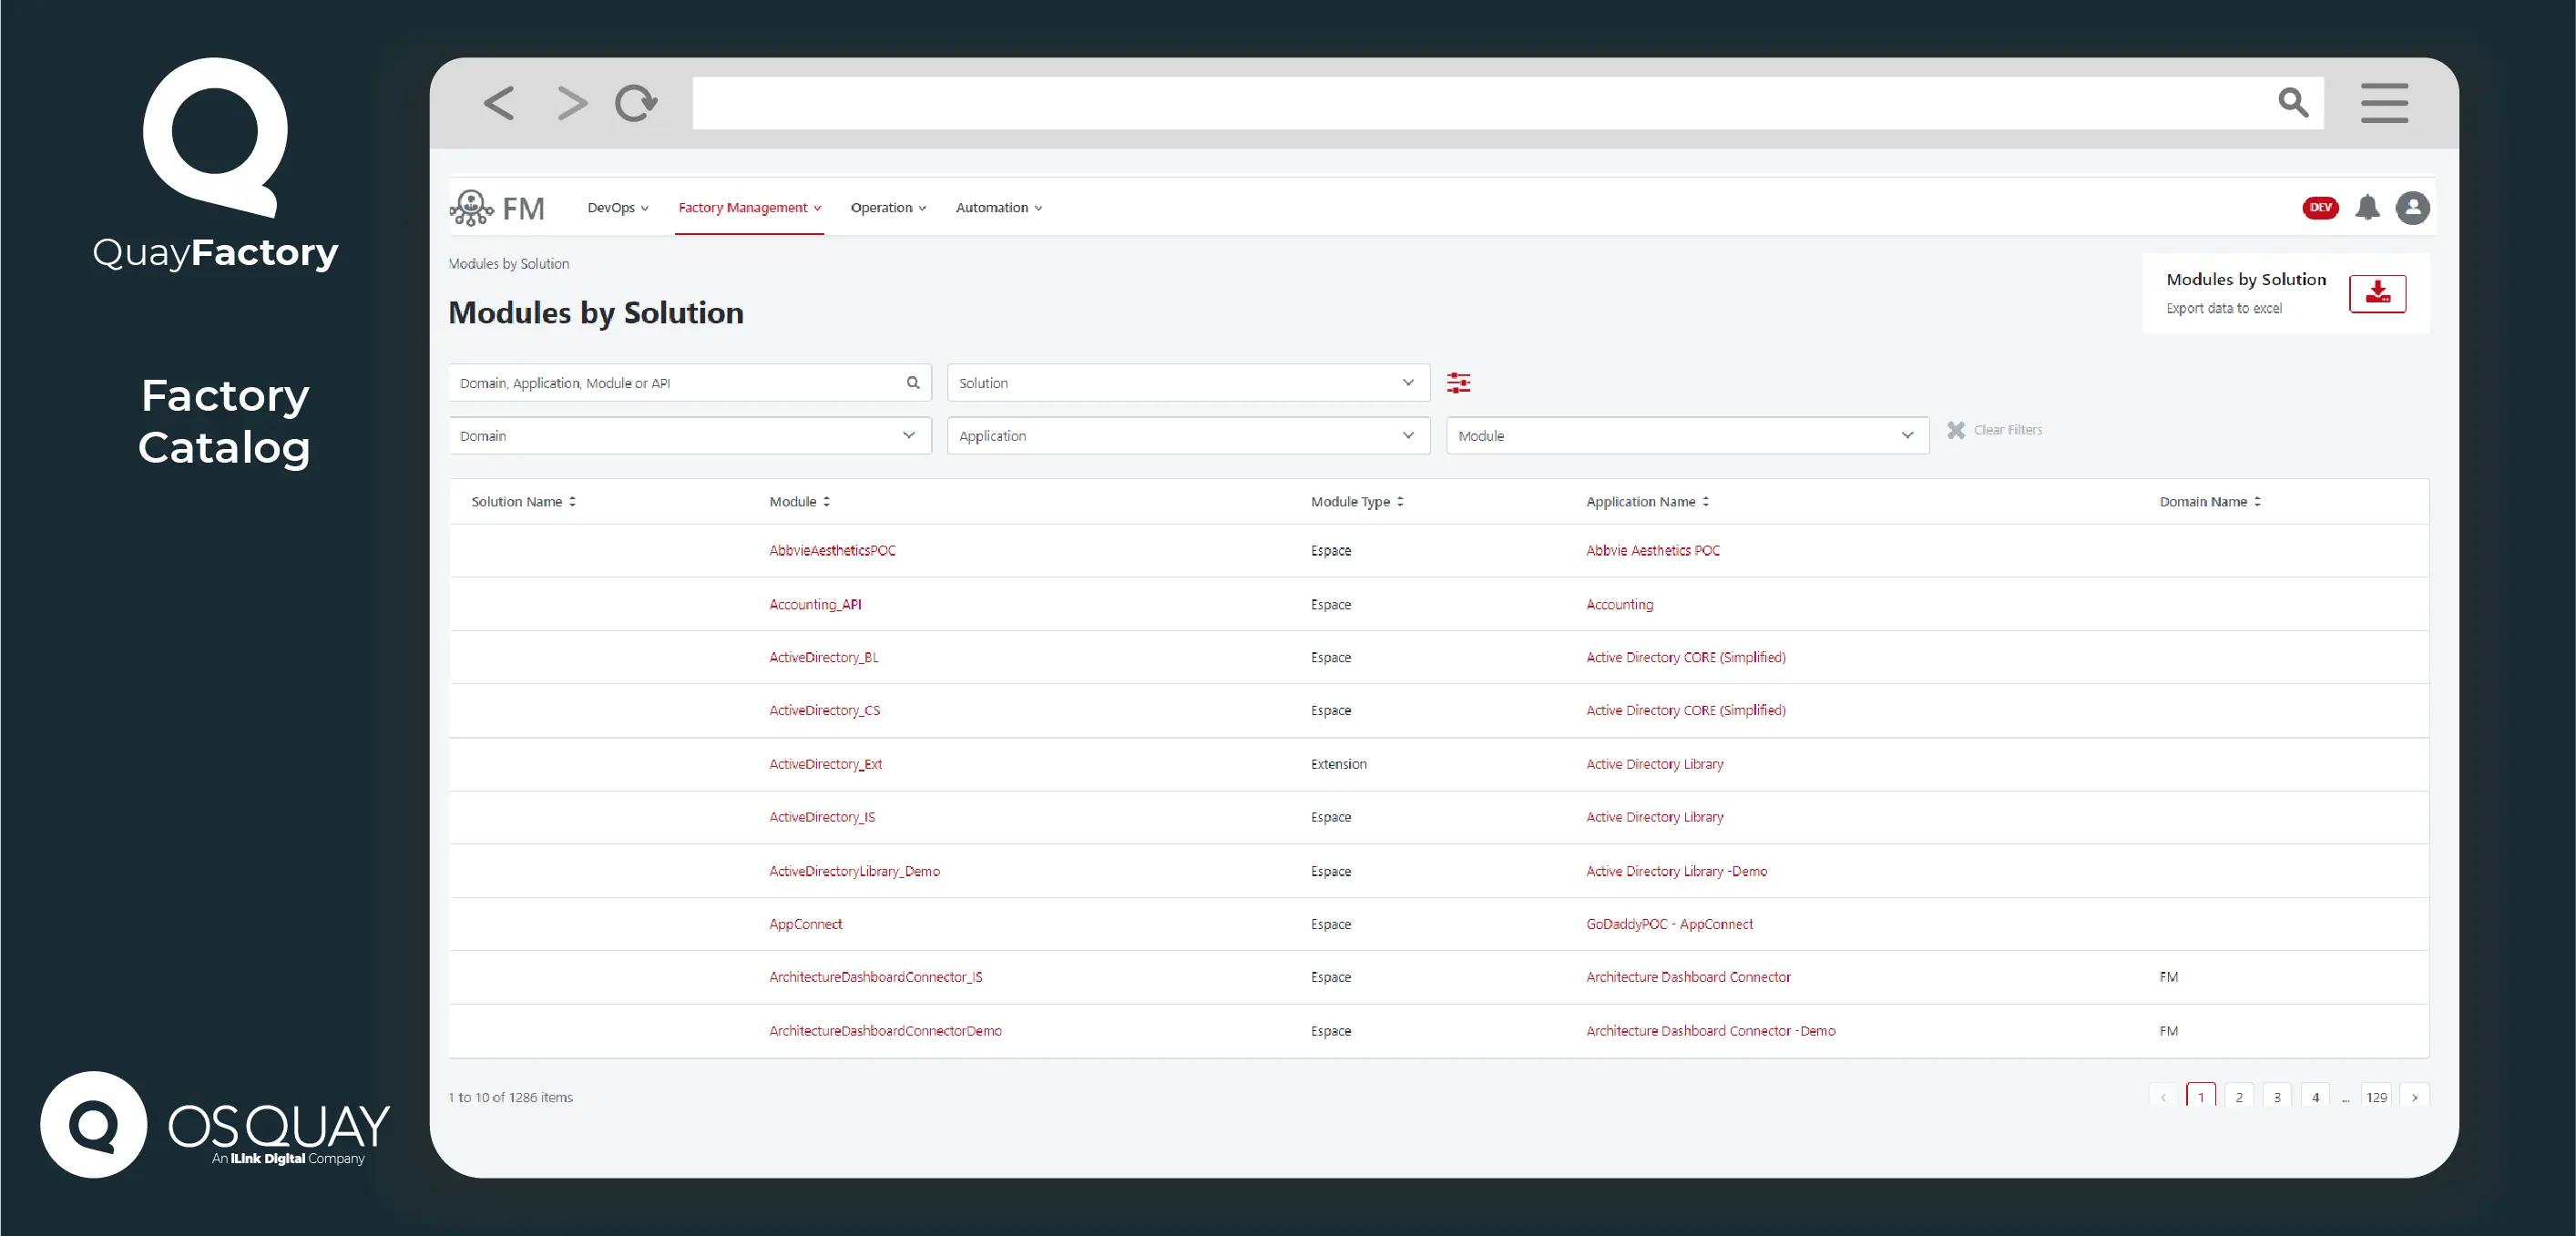This screenshot has width=2576, height=1236.
Task: Open the advanced filter sliders control
Action: 1459,382
